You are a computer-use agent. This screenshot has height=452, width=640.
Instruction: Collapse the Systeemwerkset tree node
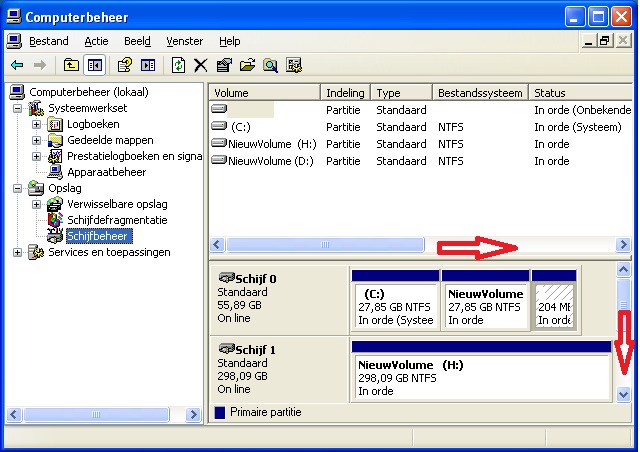click(17, 108)
